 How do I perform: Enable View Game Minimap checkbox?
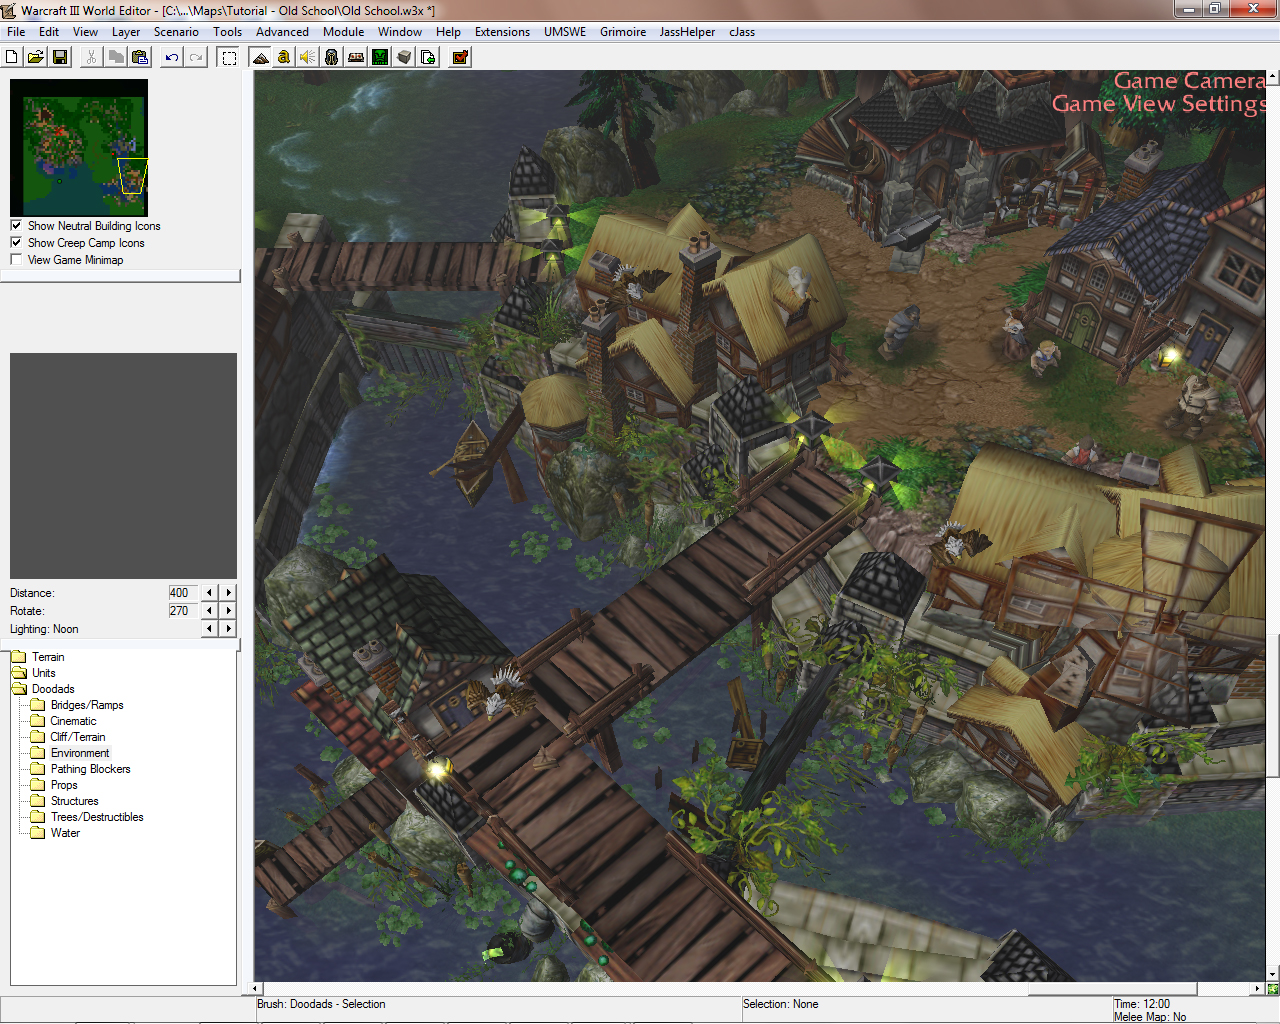(x=16, y=260)
